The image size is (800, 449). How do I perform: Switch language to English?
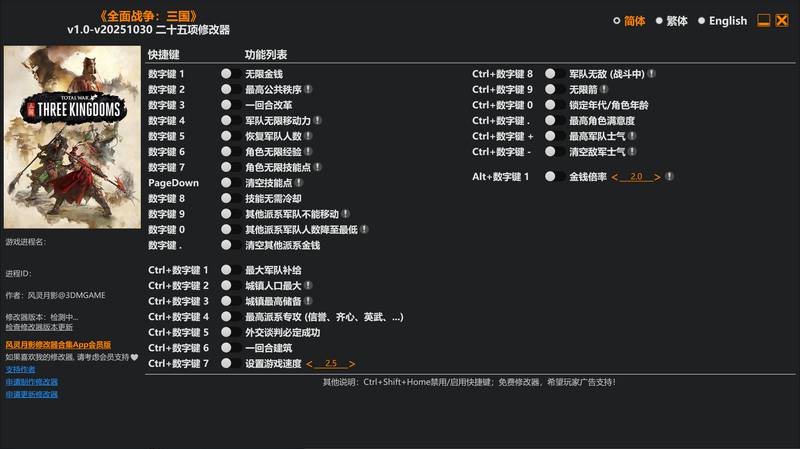pyautogui.click(x=702, y=21)
